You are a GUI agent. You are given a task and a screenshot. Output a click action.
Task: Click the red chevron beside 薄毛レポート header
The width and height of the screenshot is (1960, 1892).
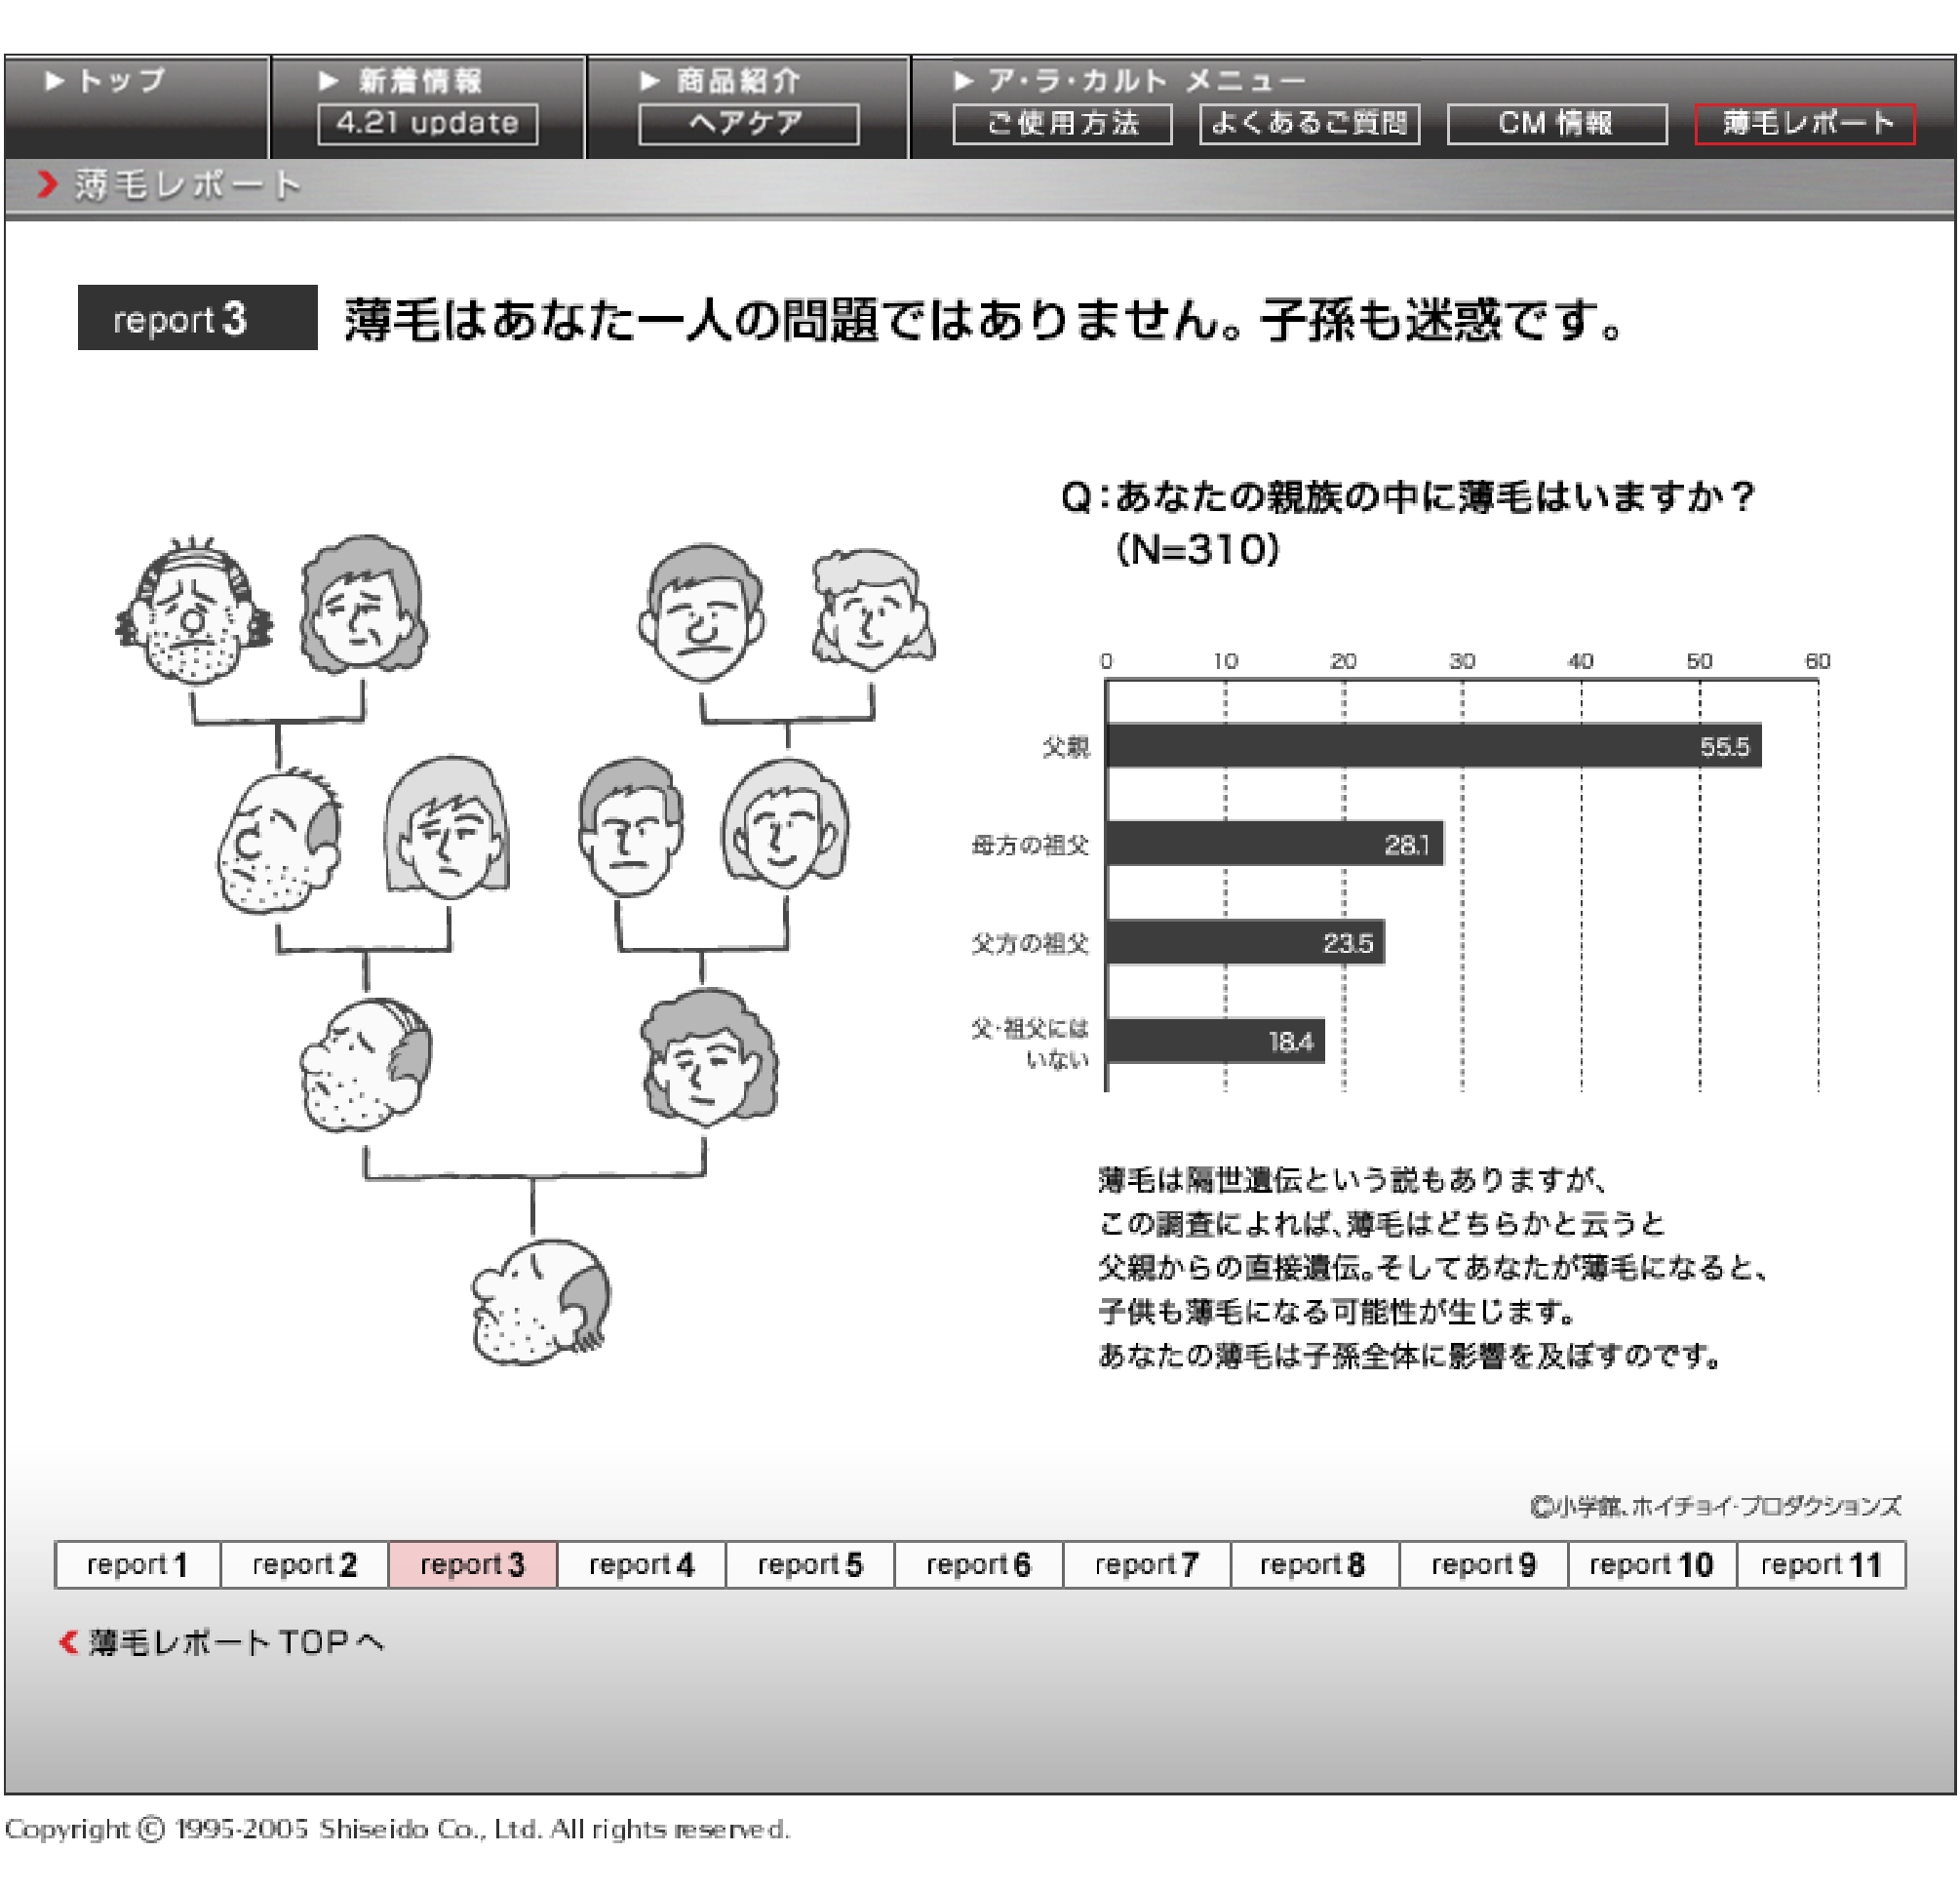(47, 185)
